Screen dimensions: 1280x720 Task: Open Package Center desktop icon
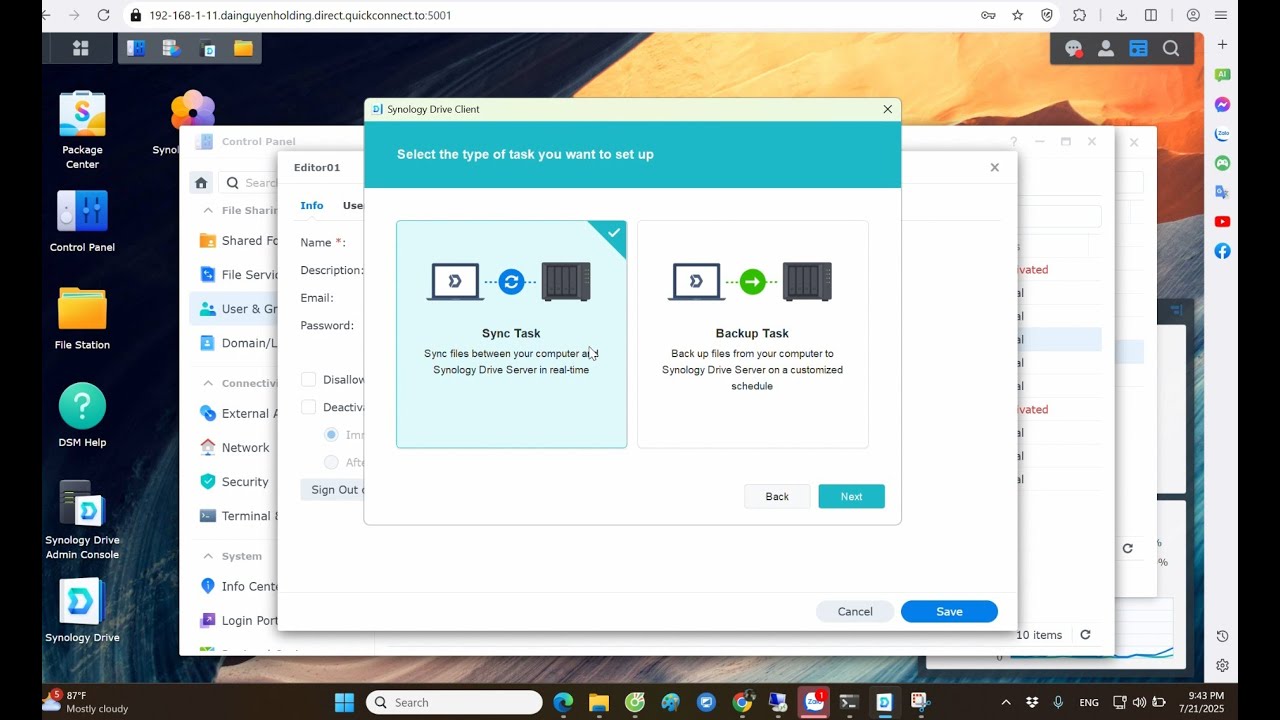(82, 130)
